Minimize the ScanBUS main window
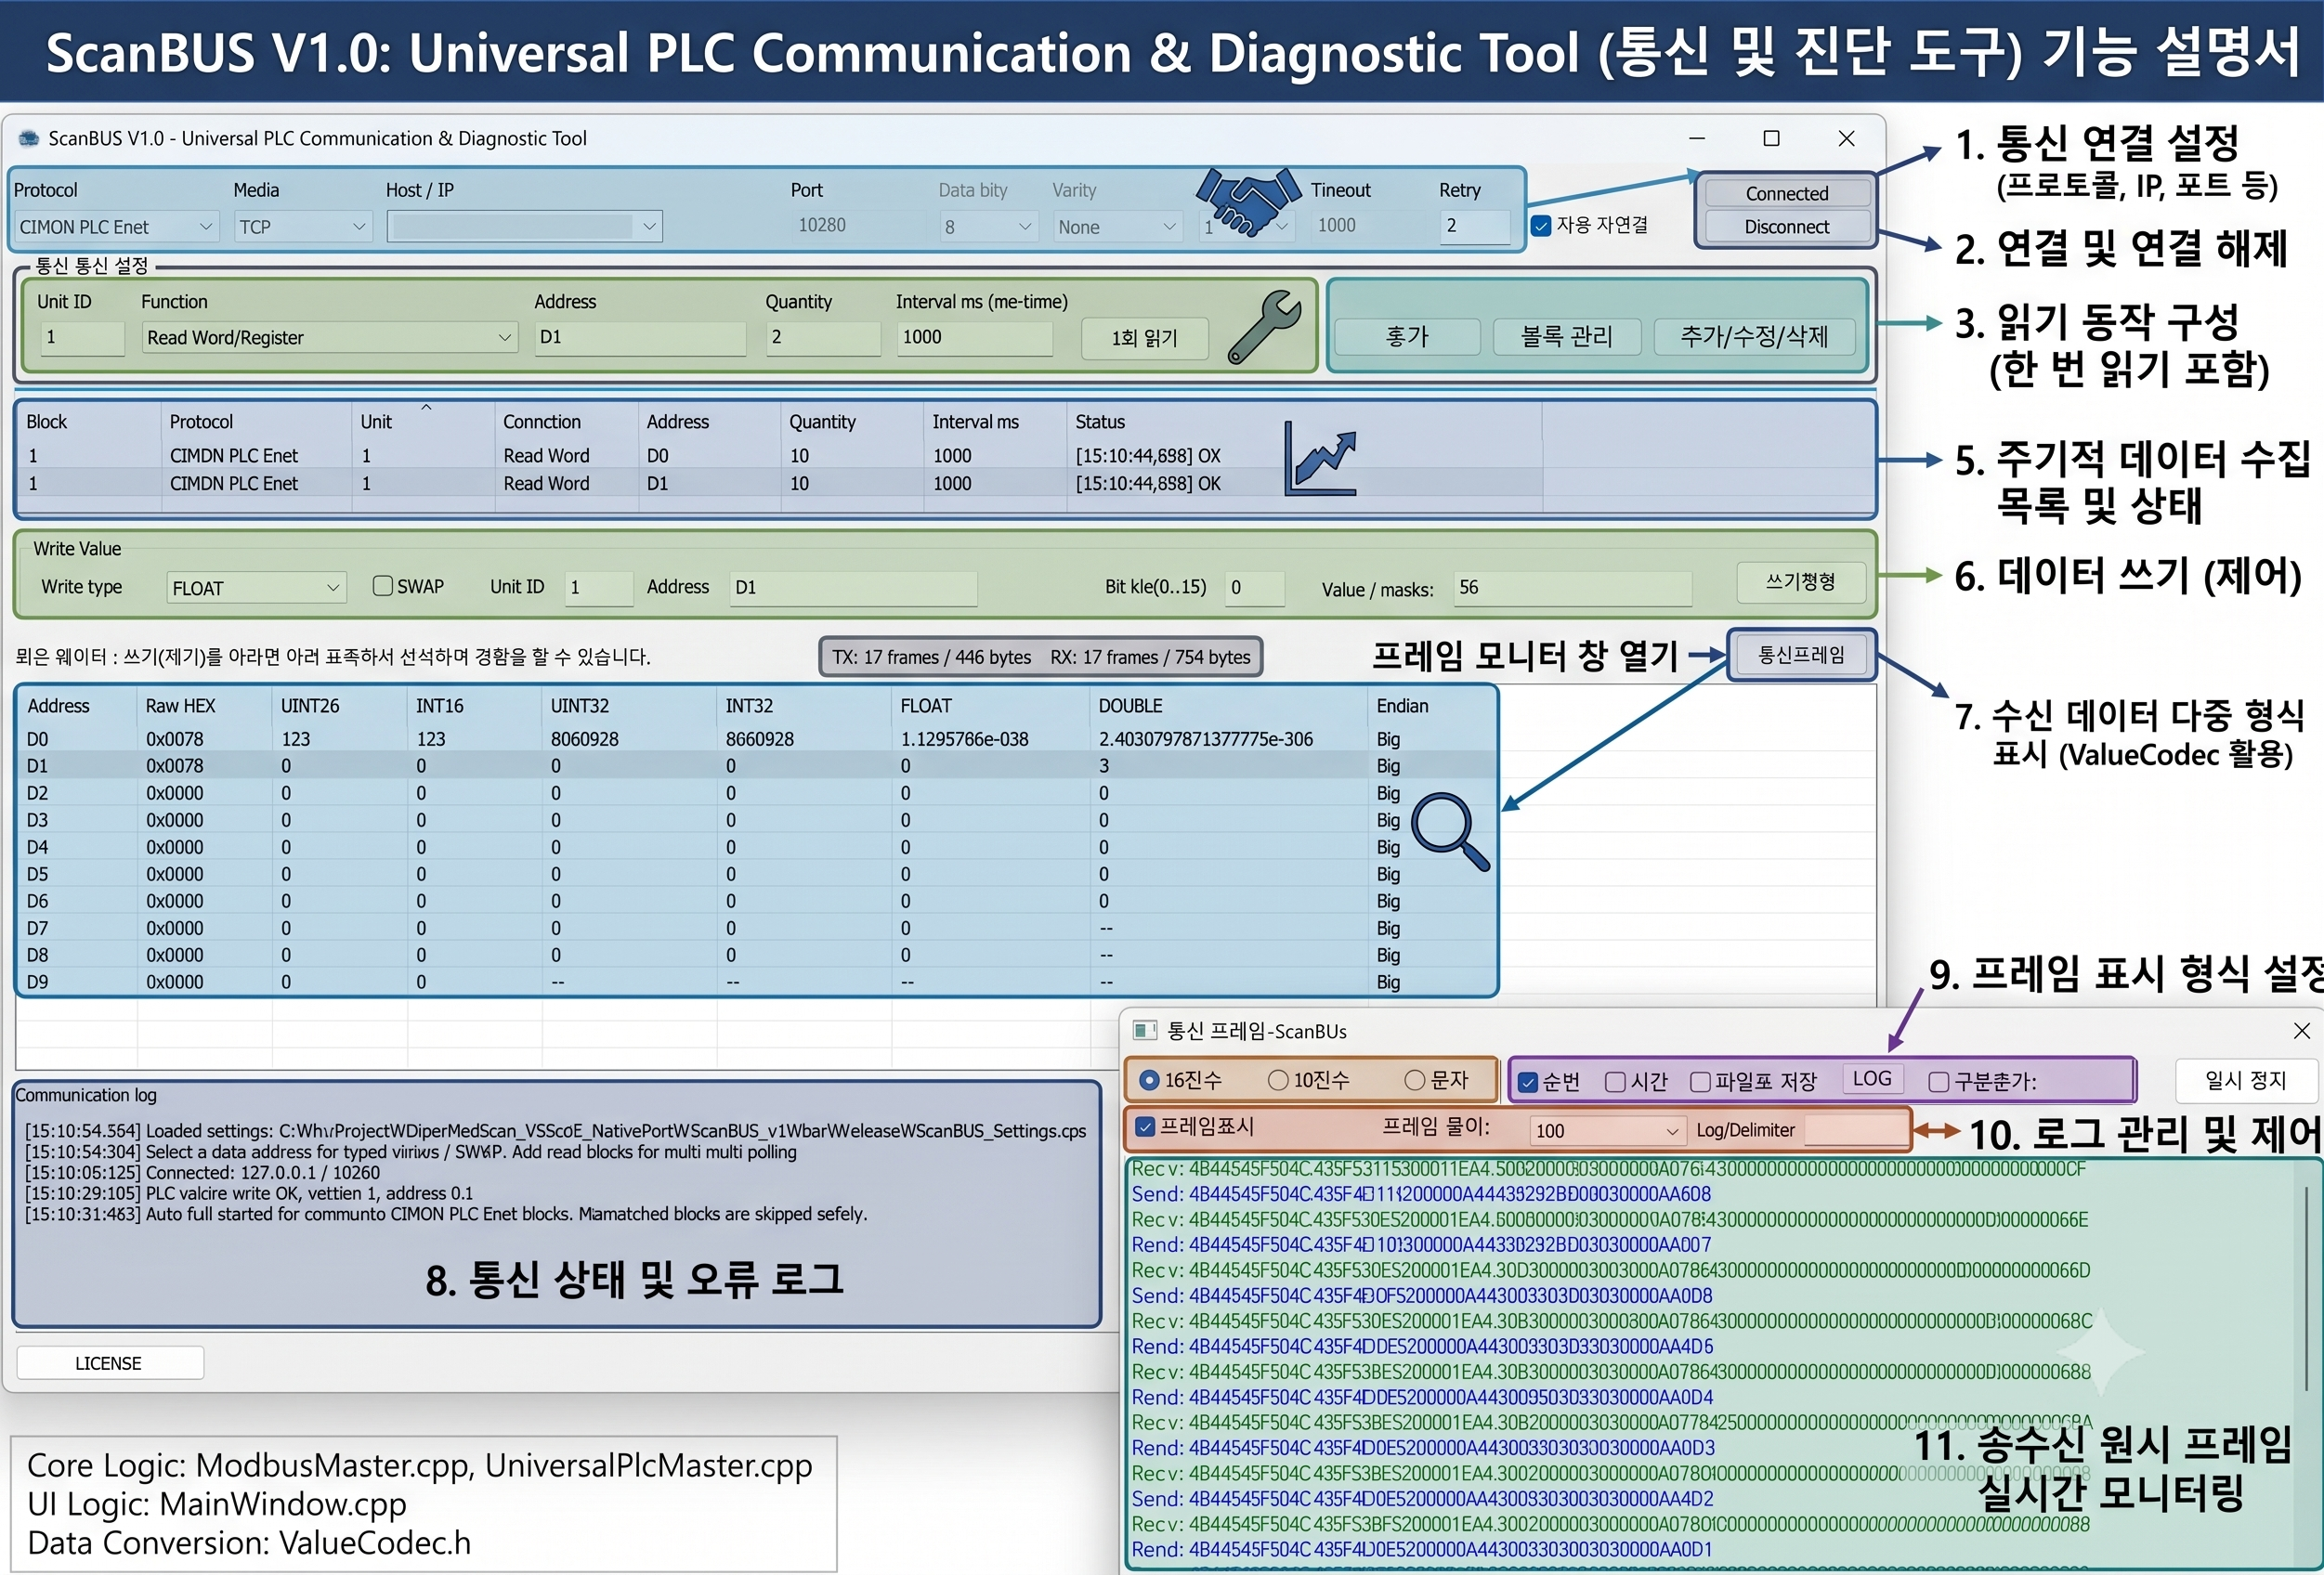This screenshot has width=2324, height=1575. click(1697, 138)
